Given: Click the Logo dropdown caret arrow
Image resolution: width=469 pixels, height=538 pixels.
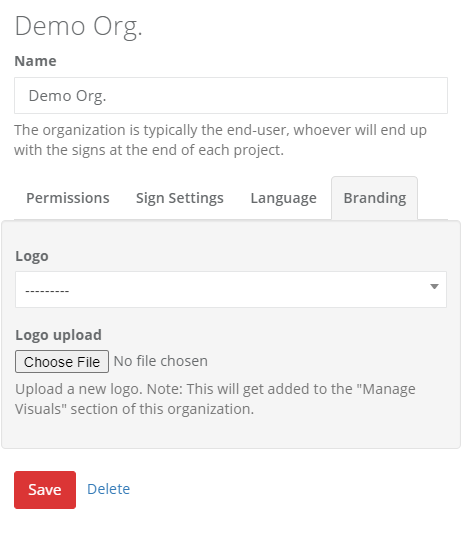Looking at the screenshot, I should click(x=434, y=286).
